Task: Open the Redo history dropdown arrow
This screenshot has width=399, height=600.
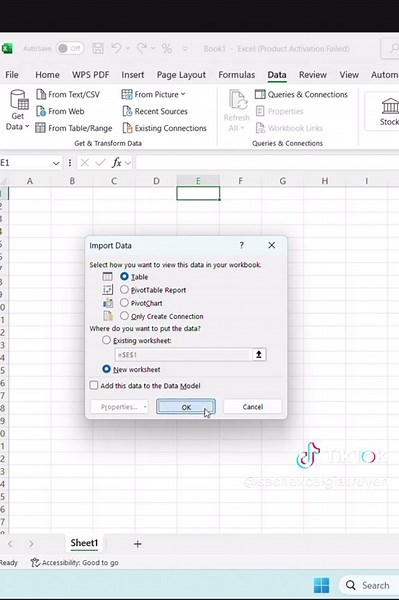Action: pyautogui.click(x=153, y=49)
